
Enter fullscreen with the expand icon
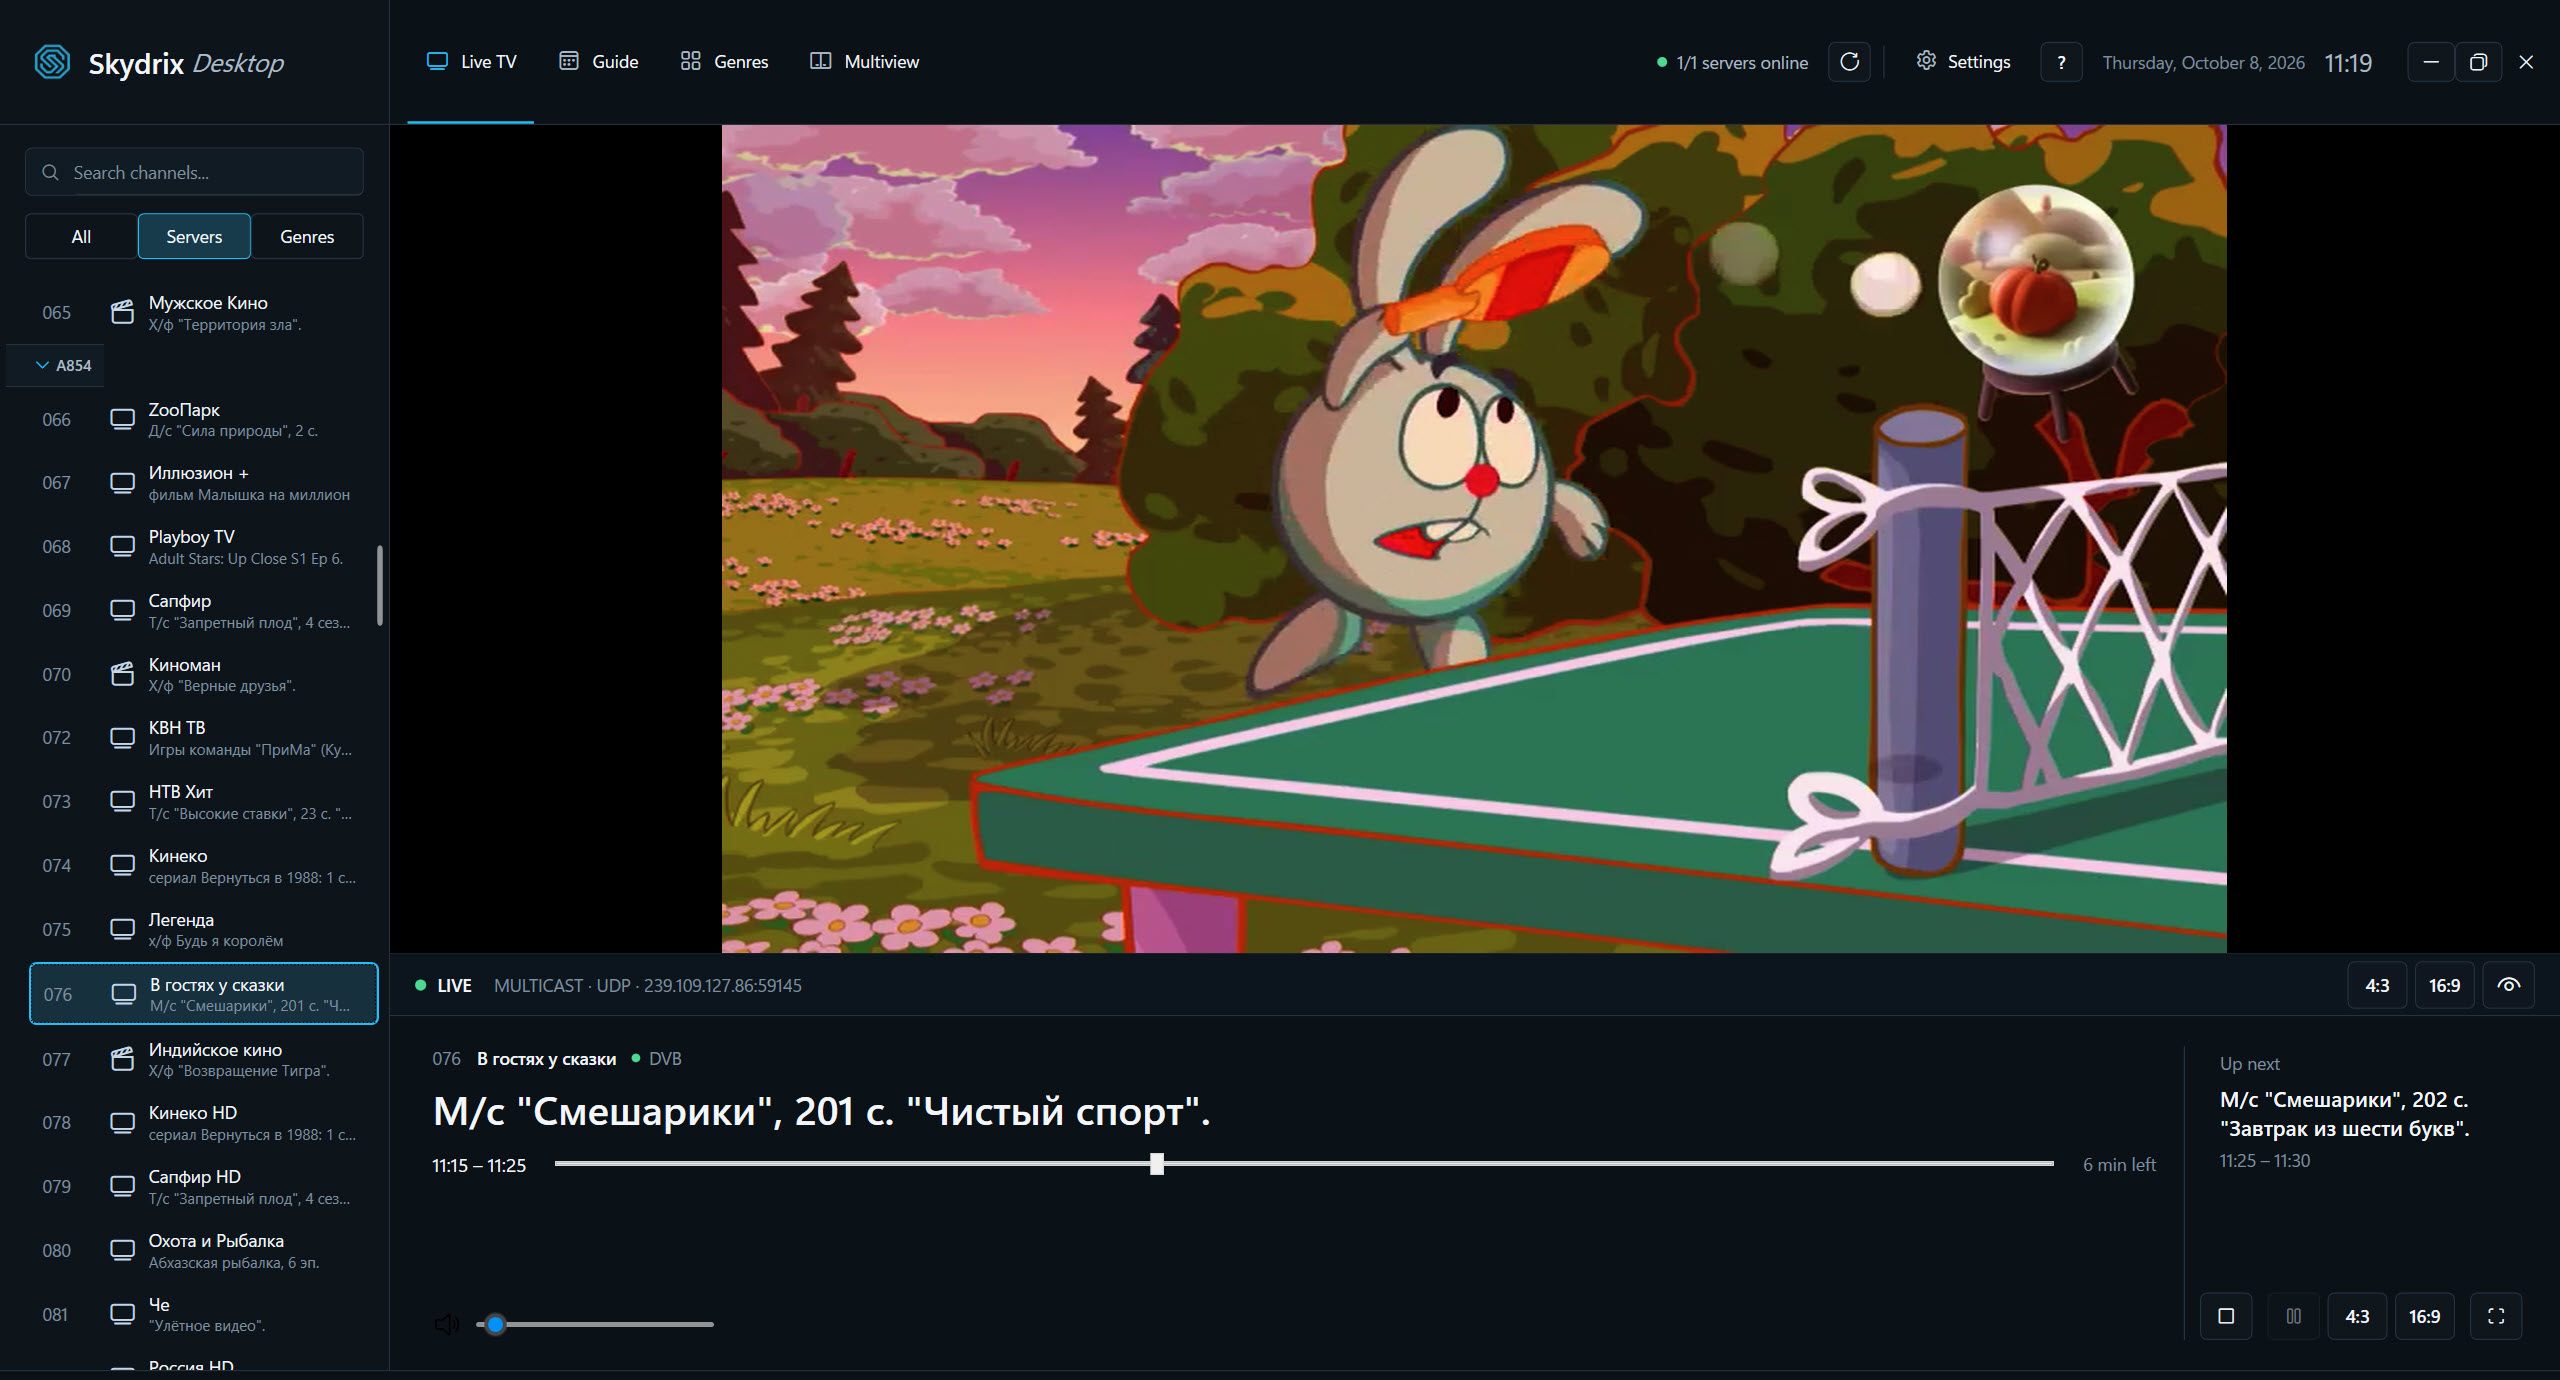pyautogui.click(x=2496, y=1316)
